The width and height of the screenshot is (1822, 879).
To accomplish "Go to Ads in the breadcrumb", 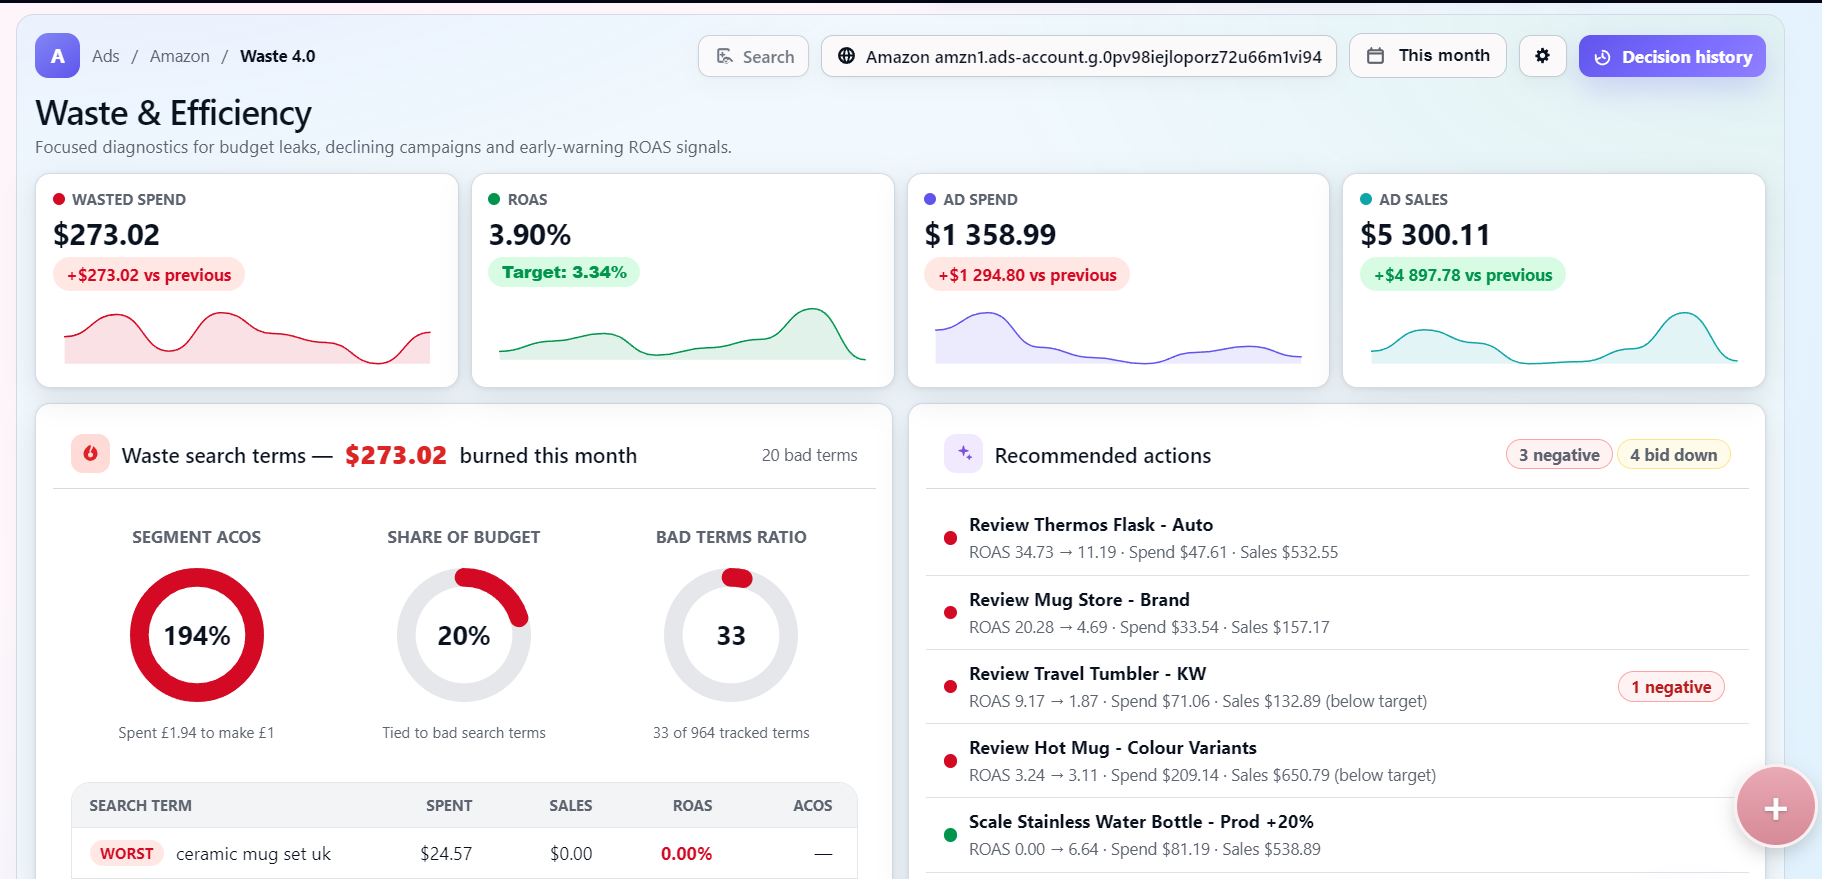I will pos(105,56).
